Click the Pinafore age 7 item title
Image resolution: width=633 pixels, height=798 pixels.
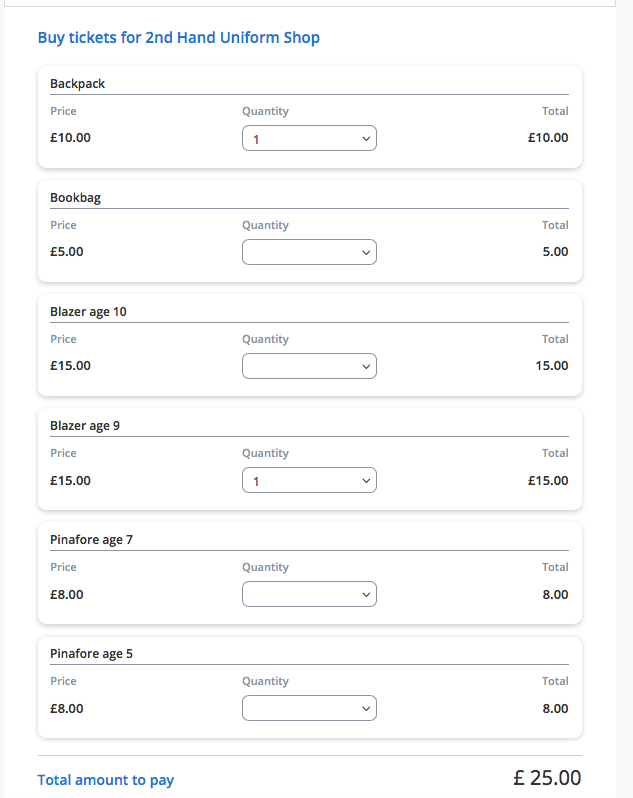91,540
